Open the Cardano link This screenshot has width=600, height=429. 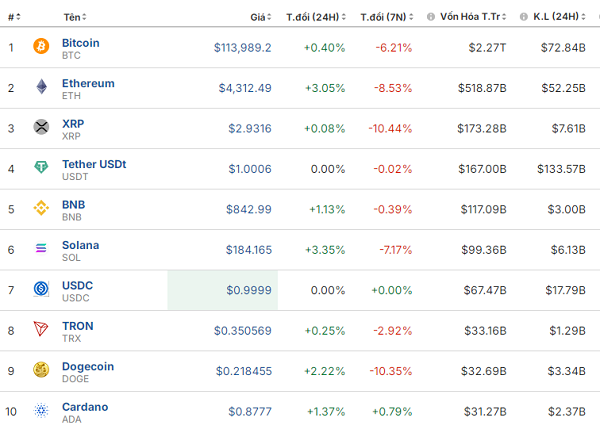coord(85,407)
